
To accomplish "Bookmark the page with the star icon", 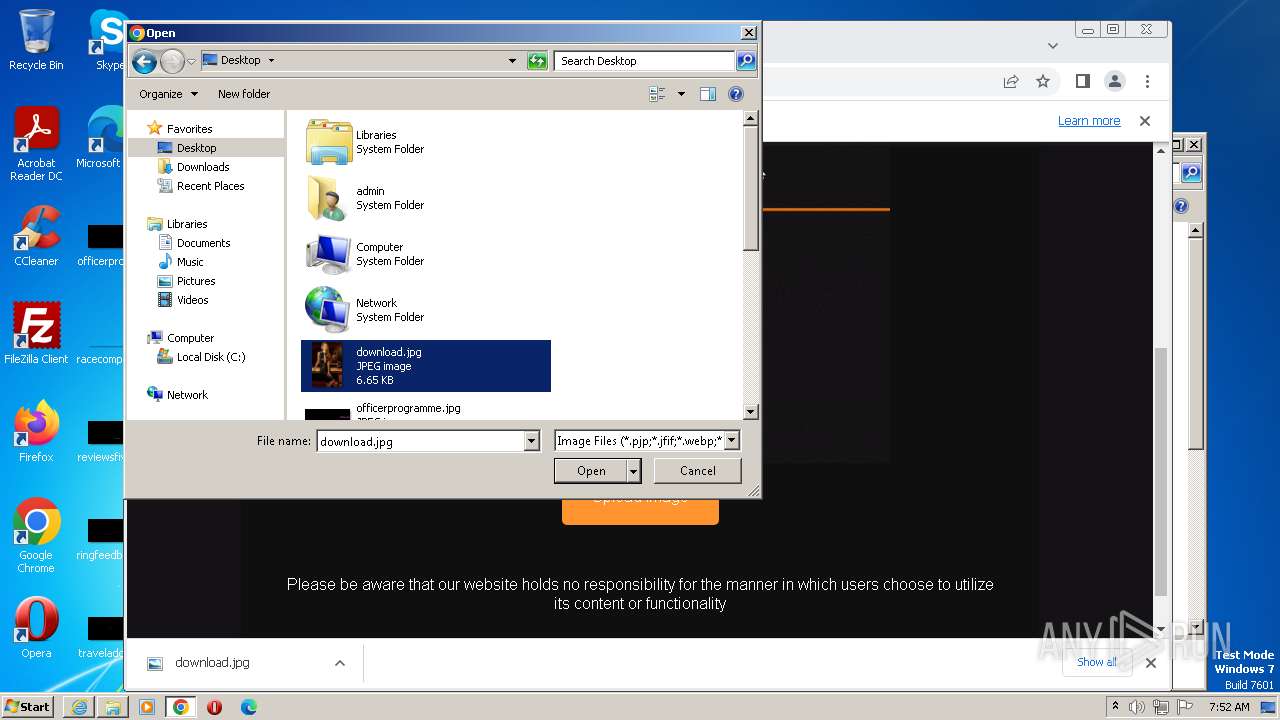I will (x=1043, y=81).
